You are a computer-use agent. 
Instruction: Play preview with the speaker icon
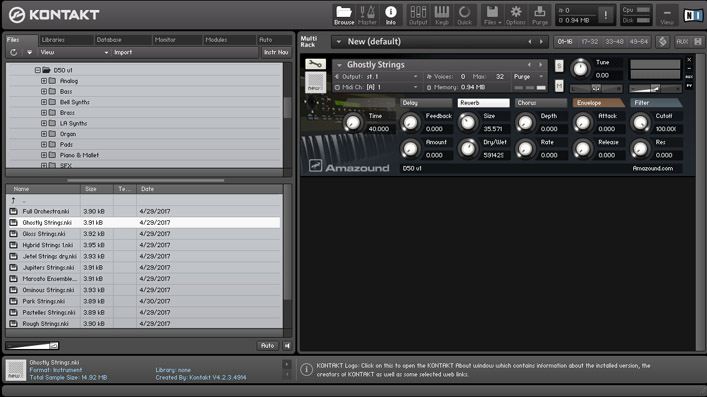coord(287,346)
